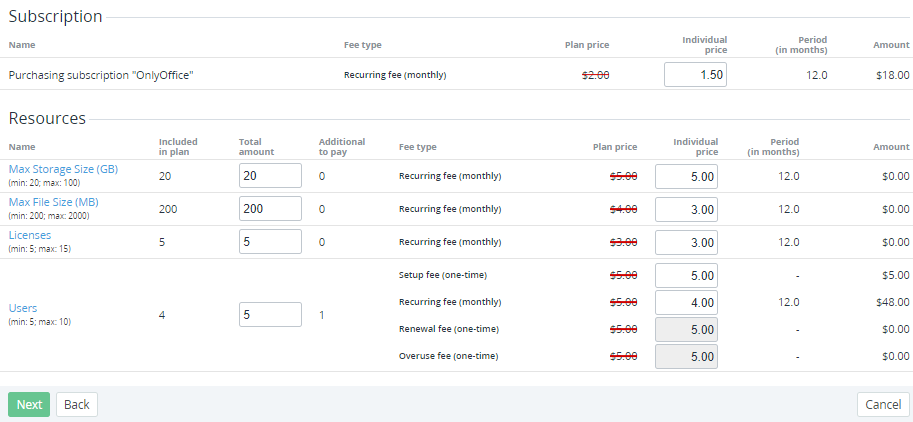This screenshot has width=913, height=422.
Task: Focus the Licenses individual price field
Action: pos(686,242)
